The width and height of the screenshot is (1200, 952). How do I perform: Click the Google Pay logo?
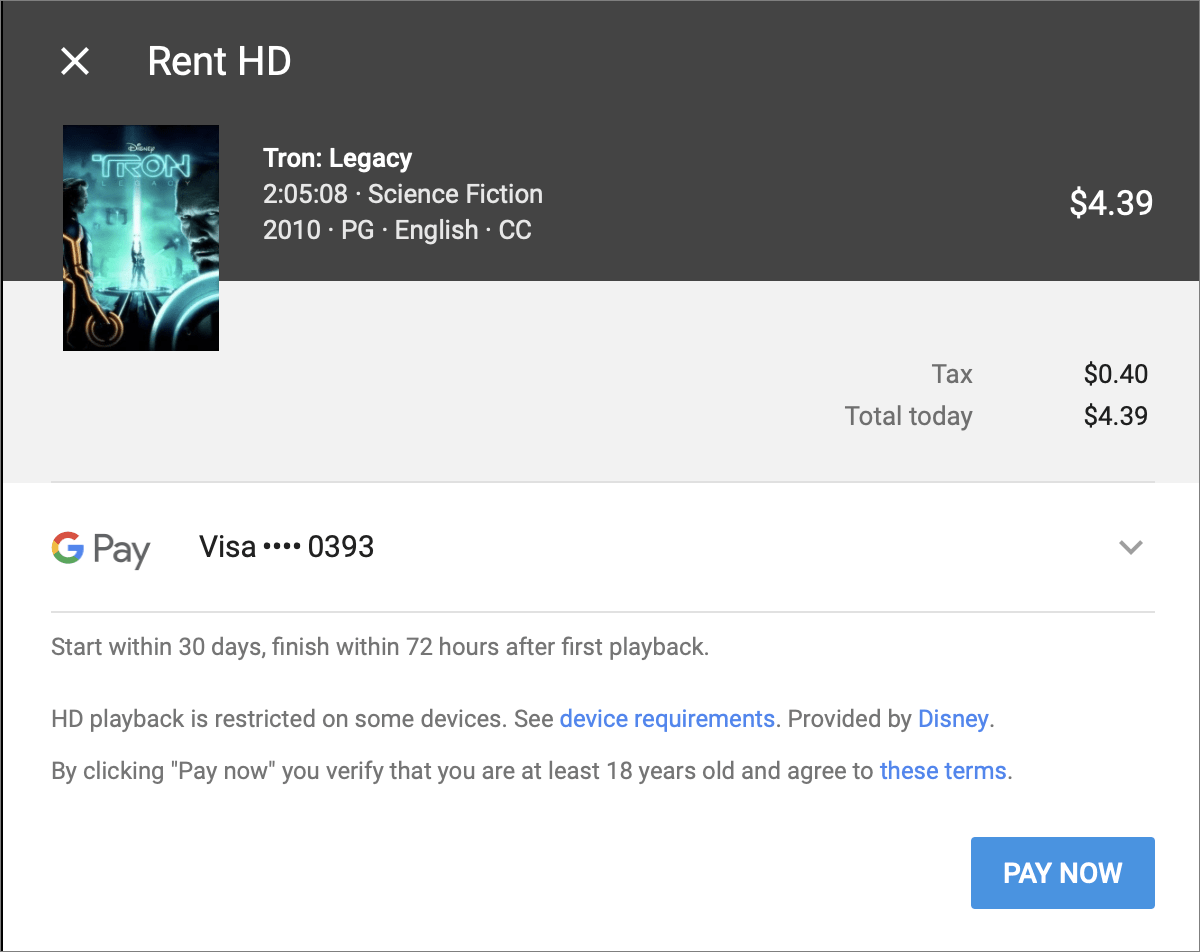[x=100, y=547]
